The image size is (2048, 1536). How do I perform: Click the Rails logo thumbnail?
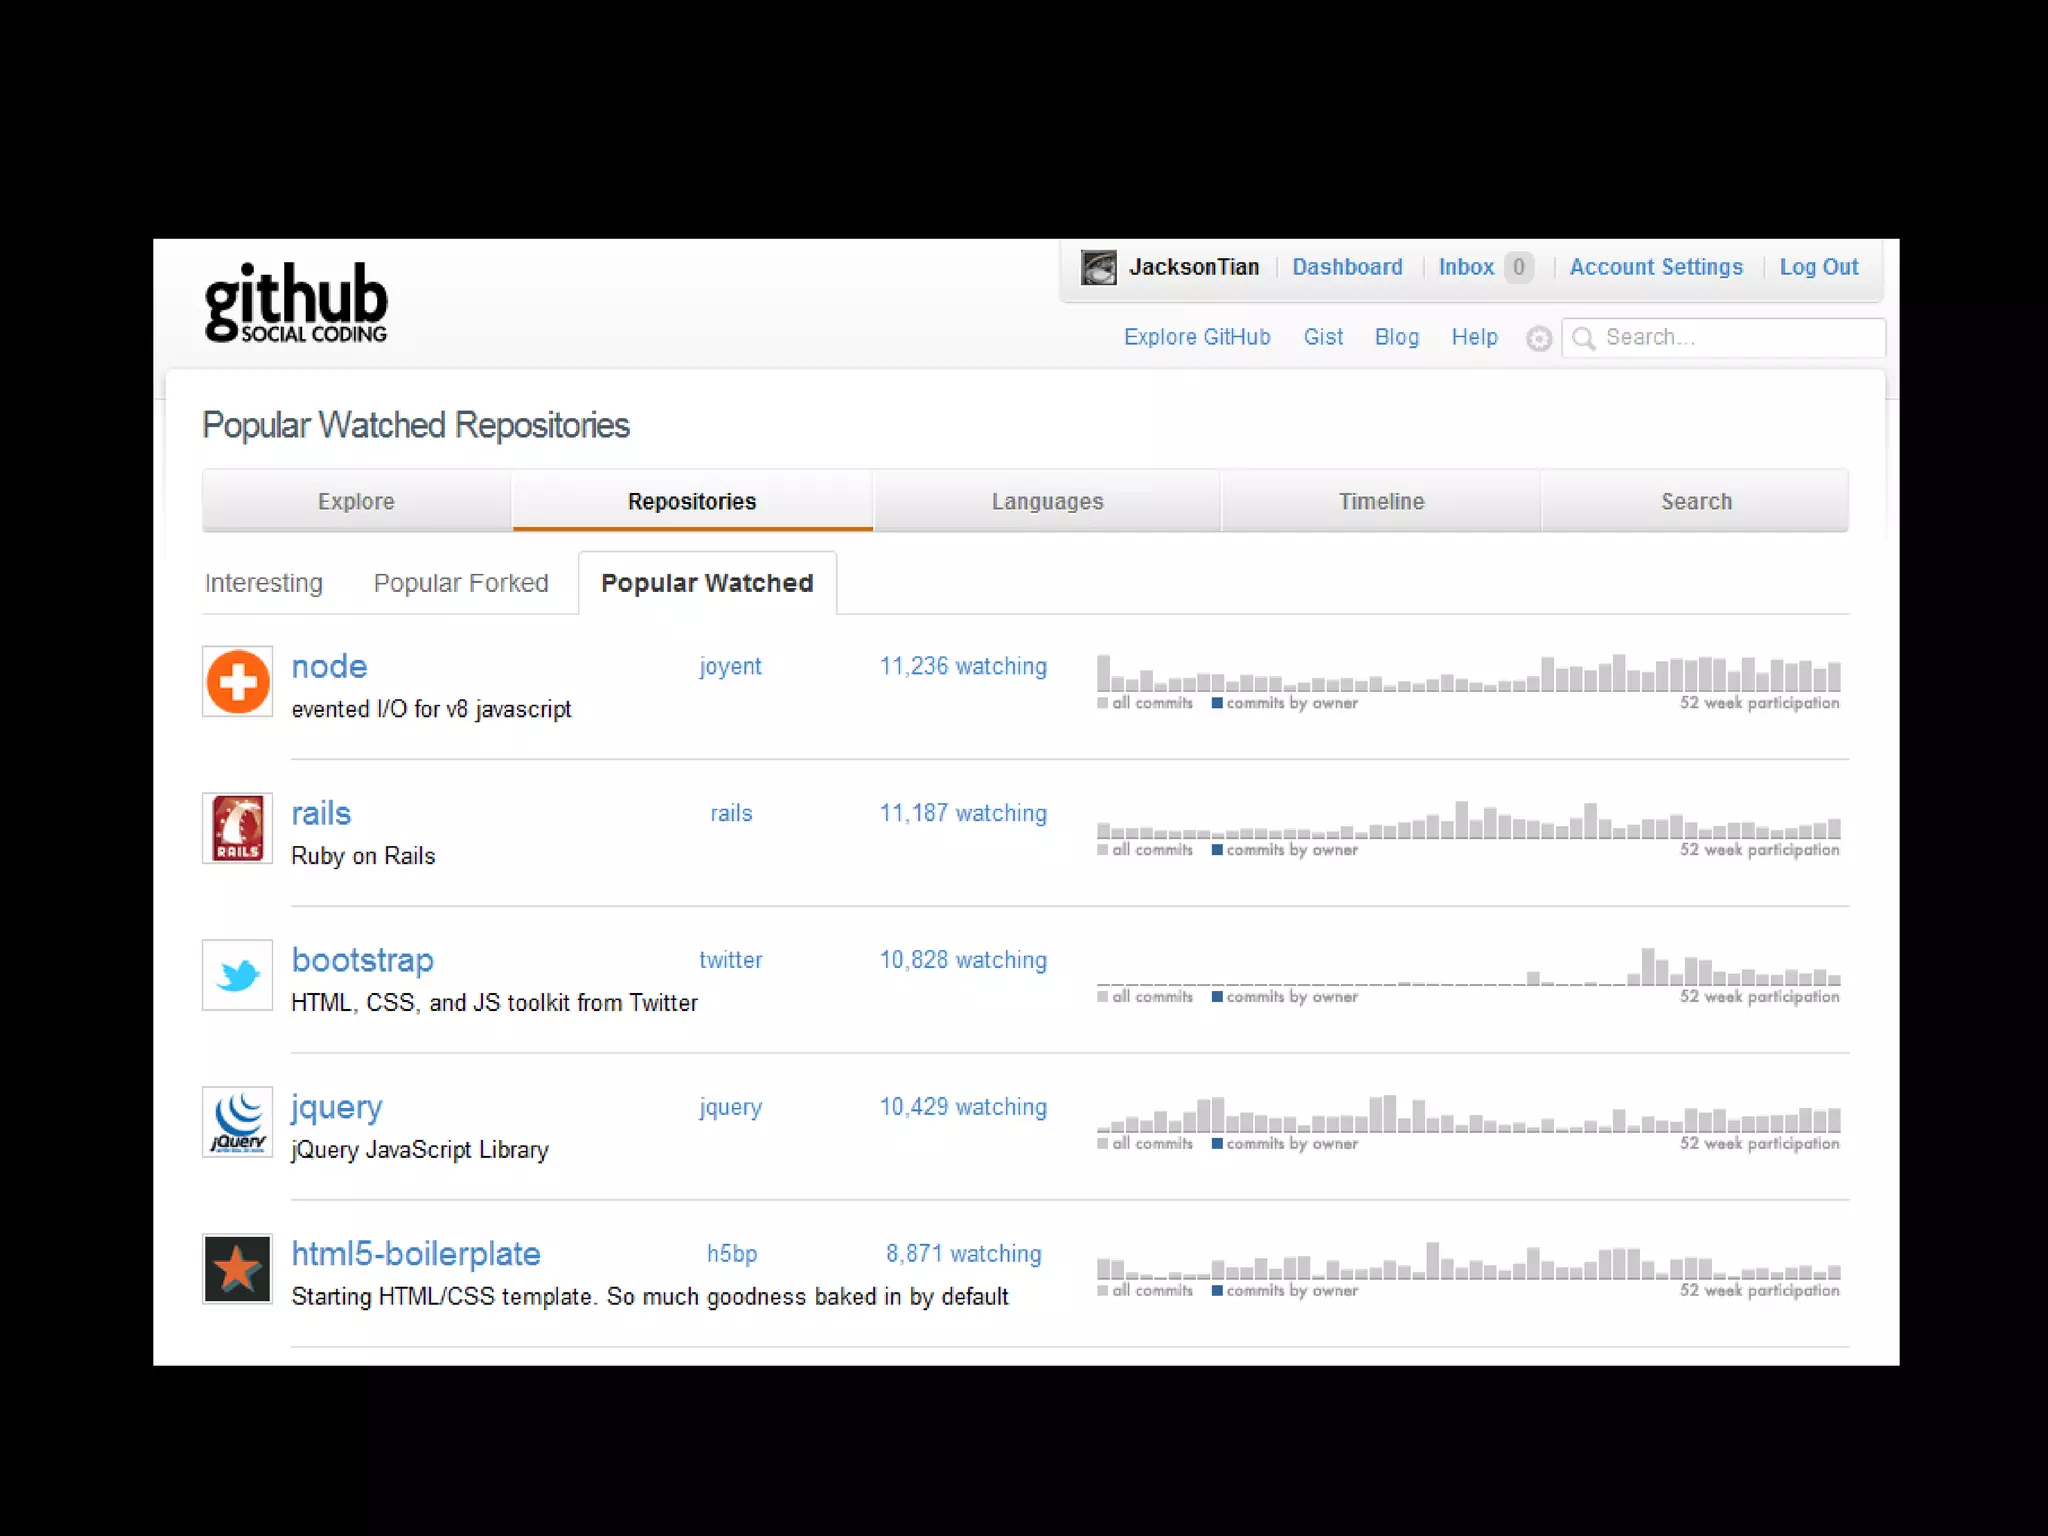238,828
